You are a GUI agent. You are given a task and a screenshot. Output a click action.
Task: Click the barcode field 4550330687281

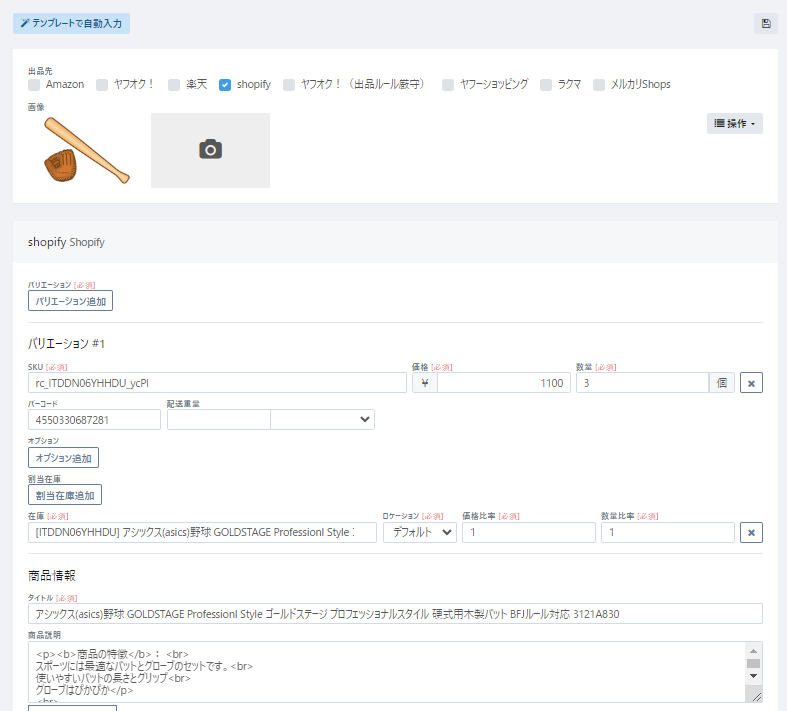point(94,420)
